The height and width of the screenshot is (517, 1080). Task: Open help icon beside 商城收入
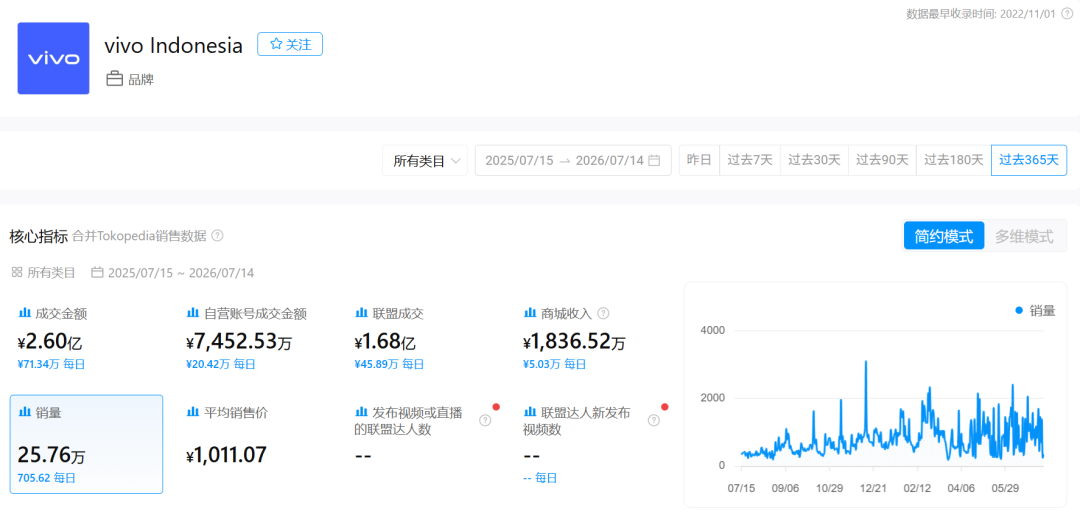coord(603,314)
